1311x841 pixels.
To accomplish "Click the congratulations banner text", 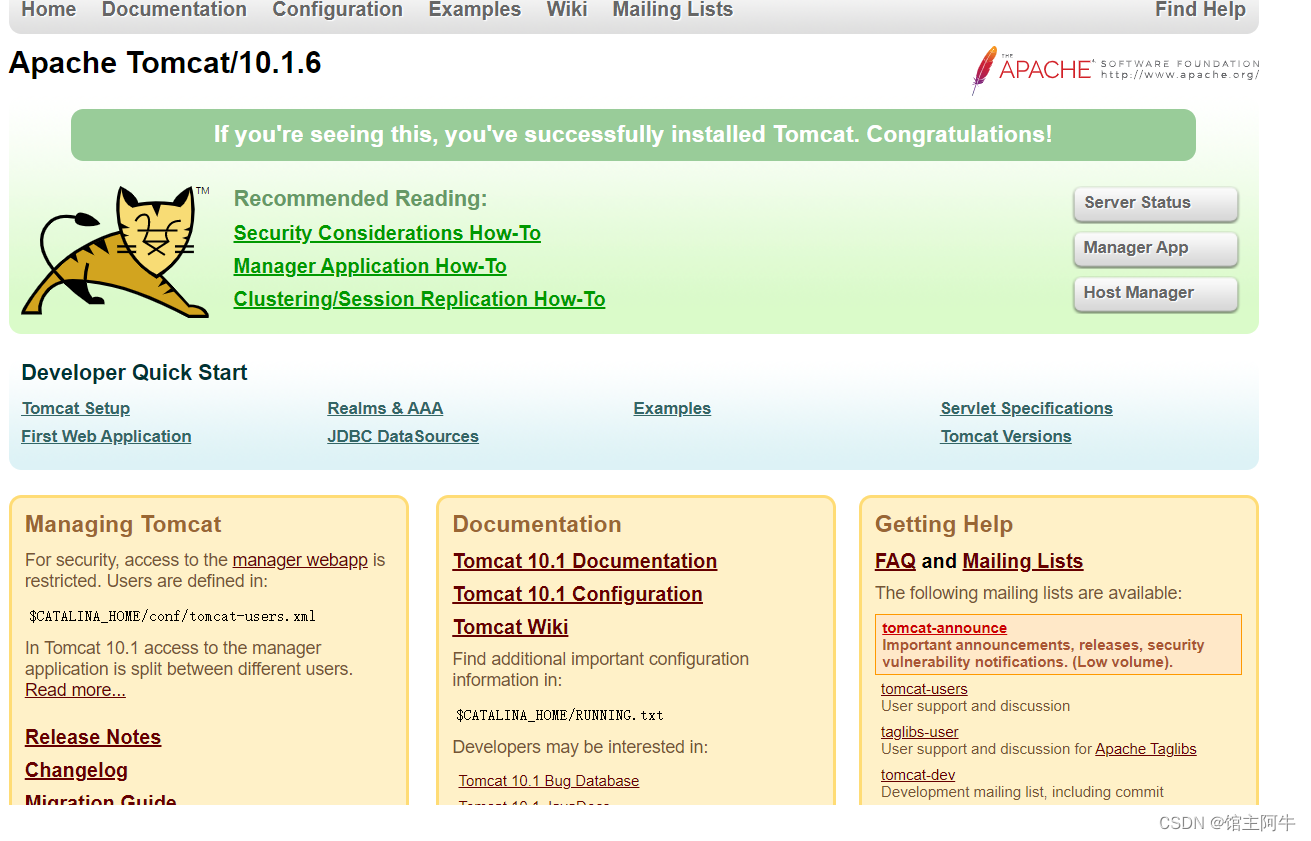I will pos(633,135).
